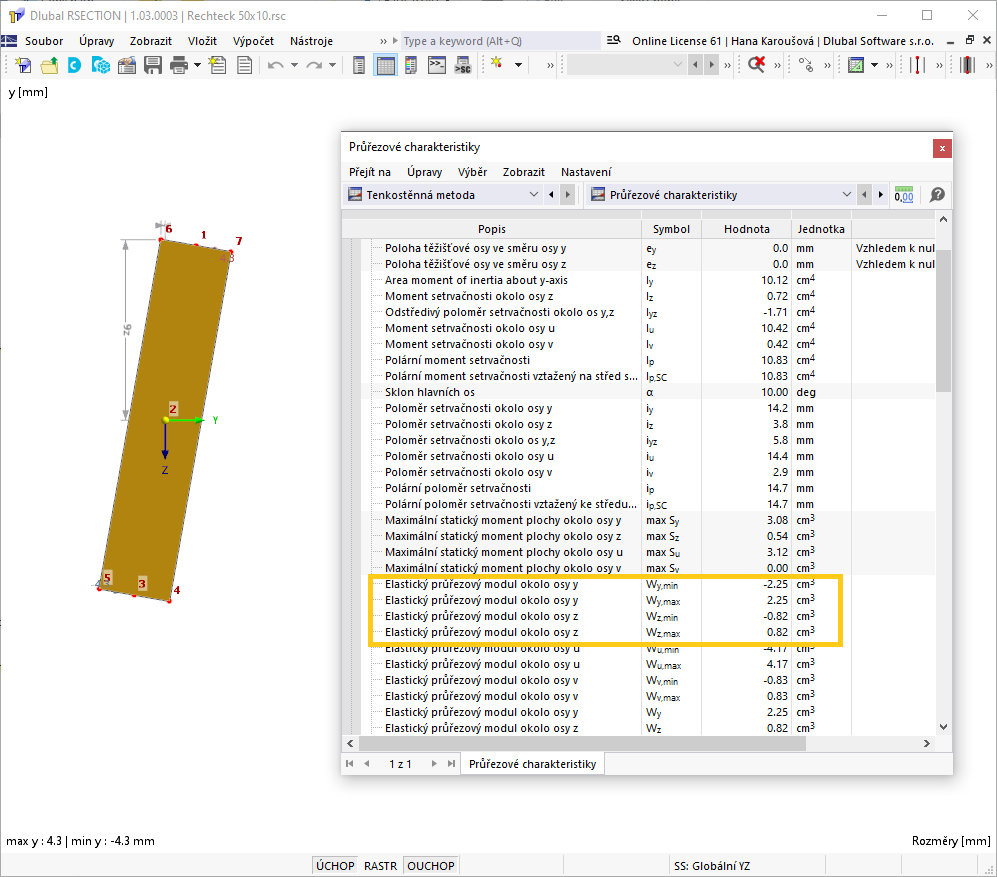The width and height of the screenshot is (997, 877).
Task: Open the printout report document icon
Action: point(244,65)
